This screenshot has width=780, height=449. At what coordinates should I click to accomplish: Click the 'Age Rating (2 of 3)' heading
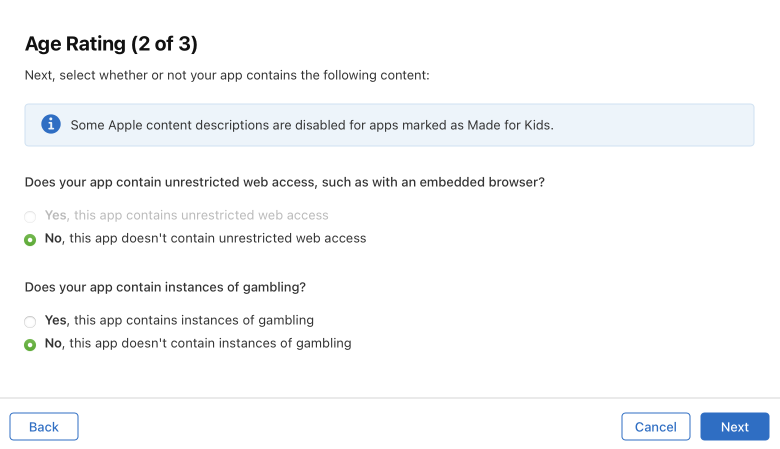pyautogui.click(x=111, y=44)
